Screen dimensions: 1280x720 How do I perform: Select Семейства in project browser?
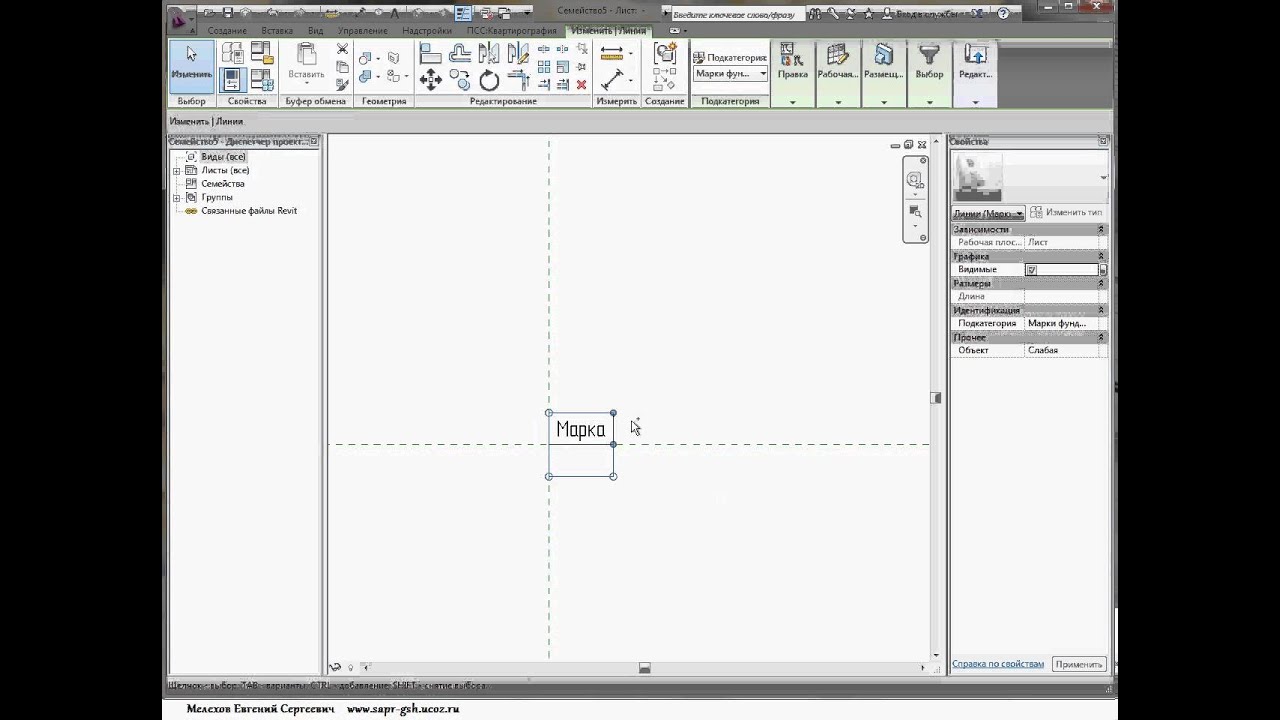coord(222,184)
